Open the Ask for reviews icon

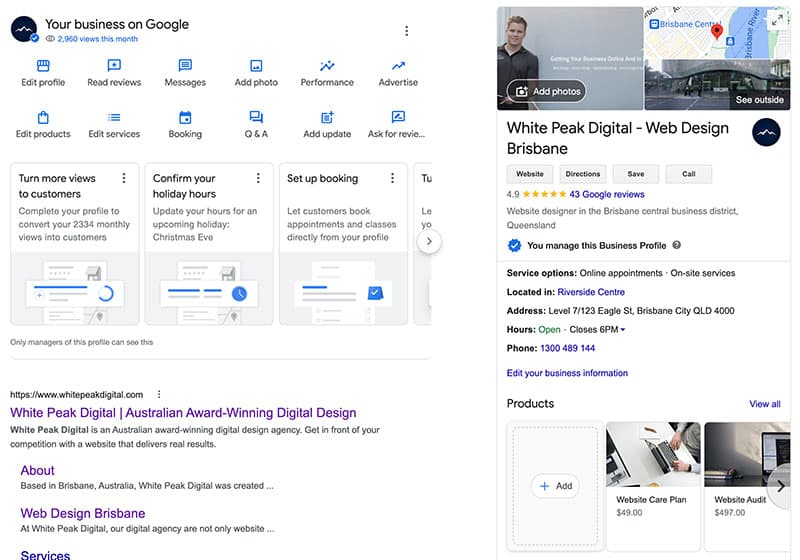point(398,117)
